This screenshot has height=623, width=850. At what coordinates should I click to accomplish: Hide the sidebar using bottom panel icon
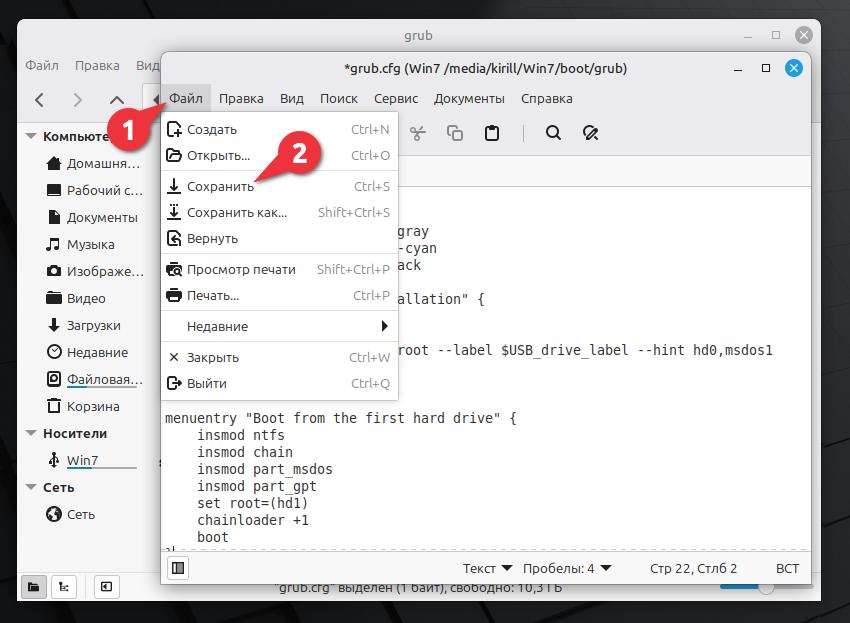[x=106, y=587]
